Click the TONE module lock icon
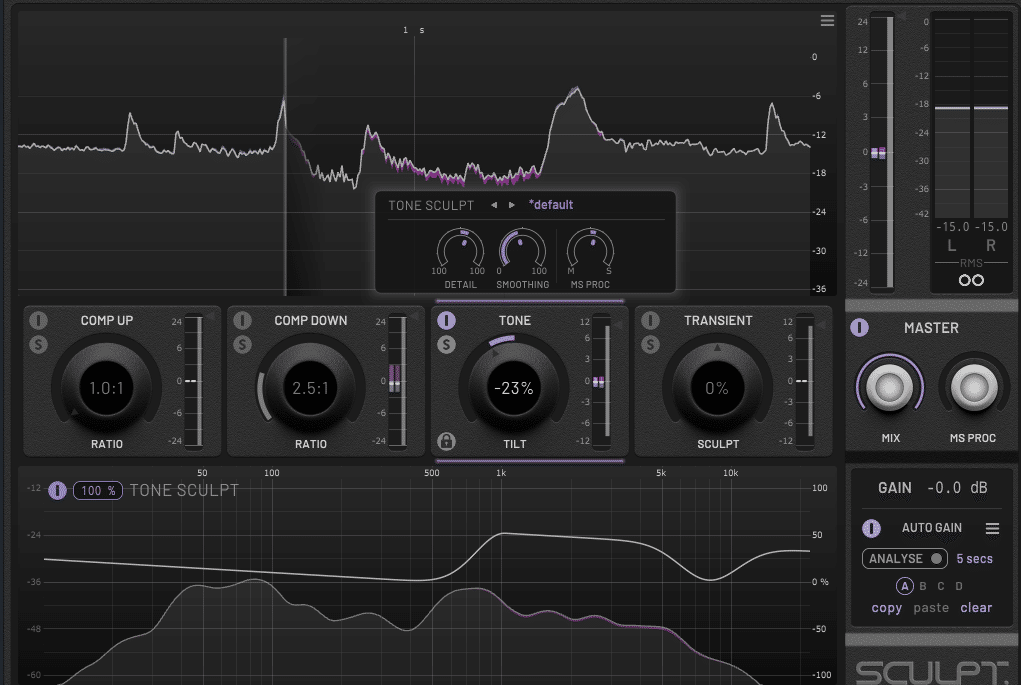 (x=446, y=441)
